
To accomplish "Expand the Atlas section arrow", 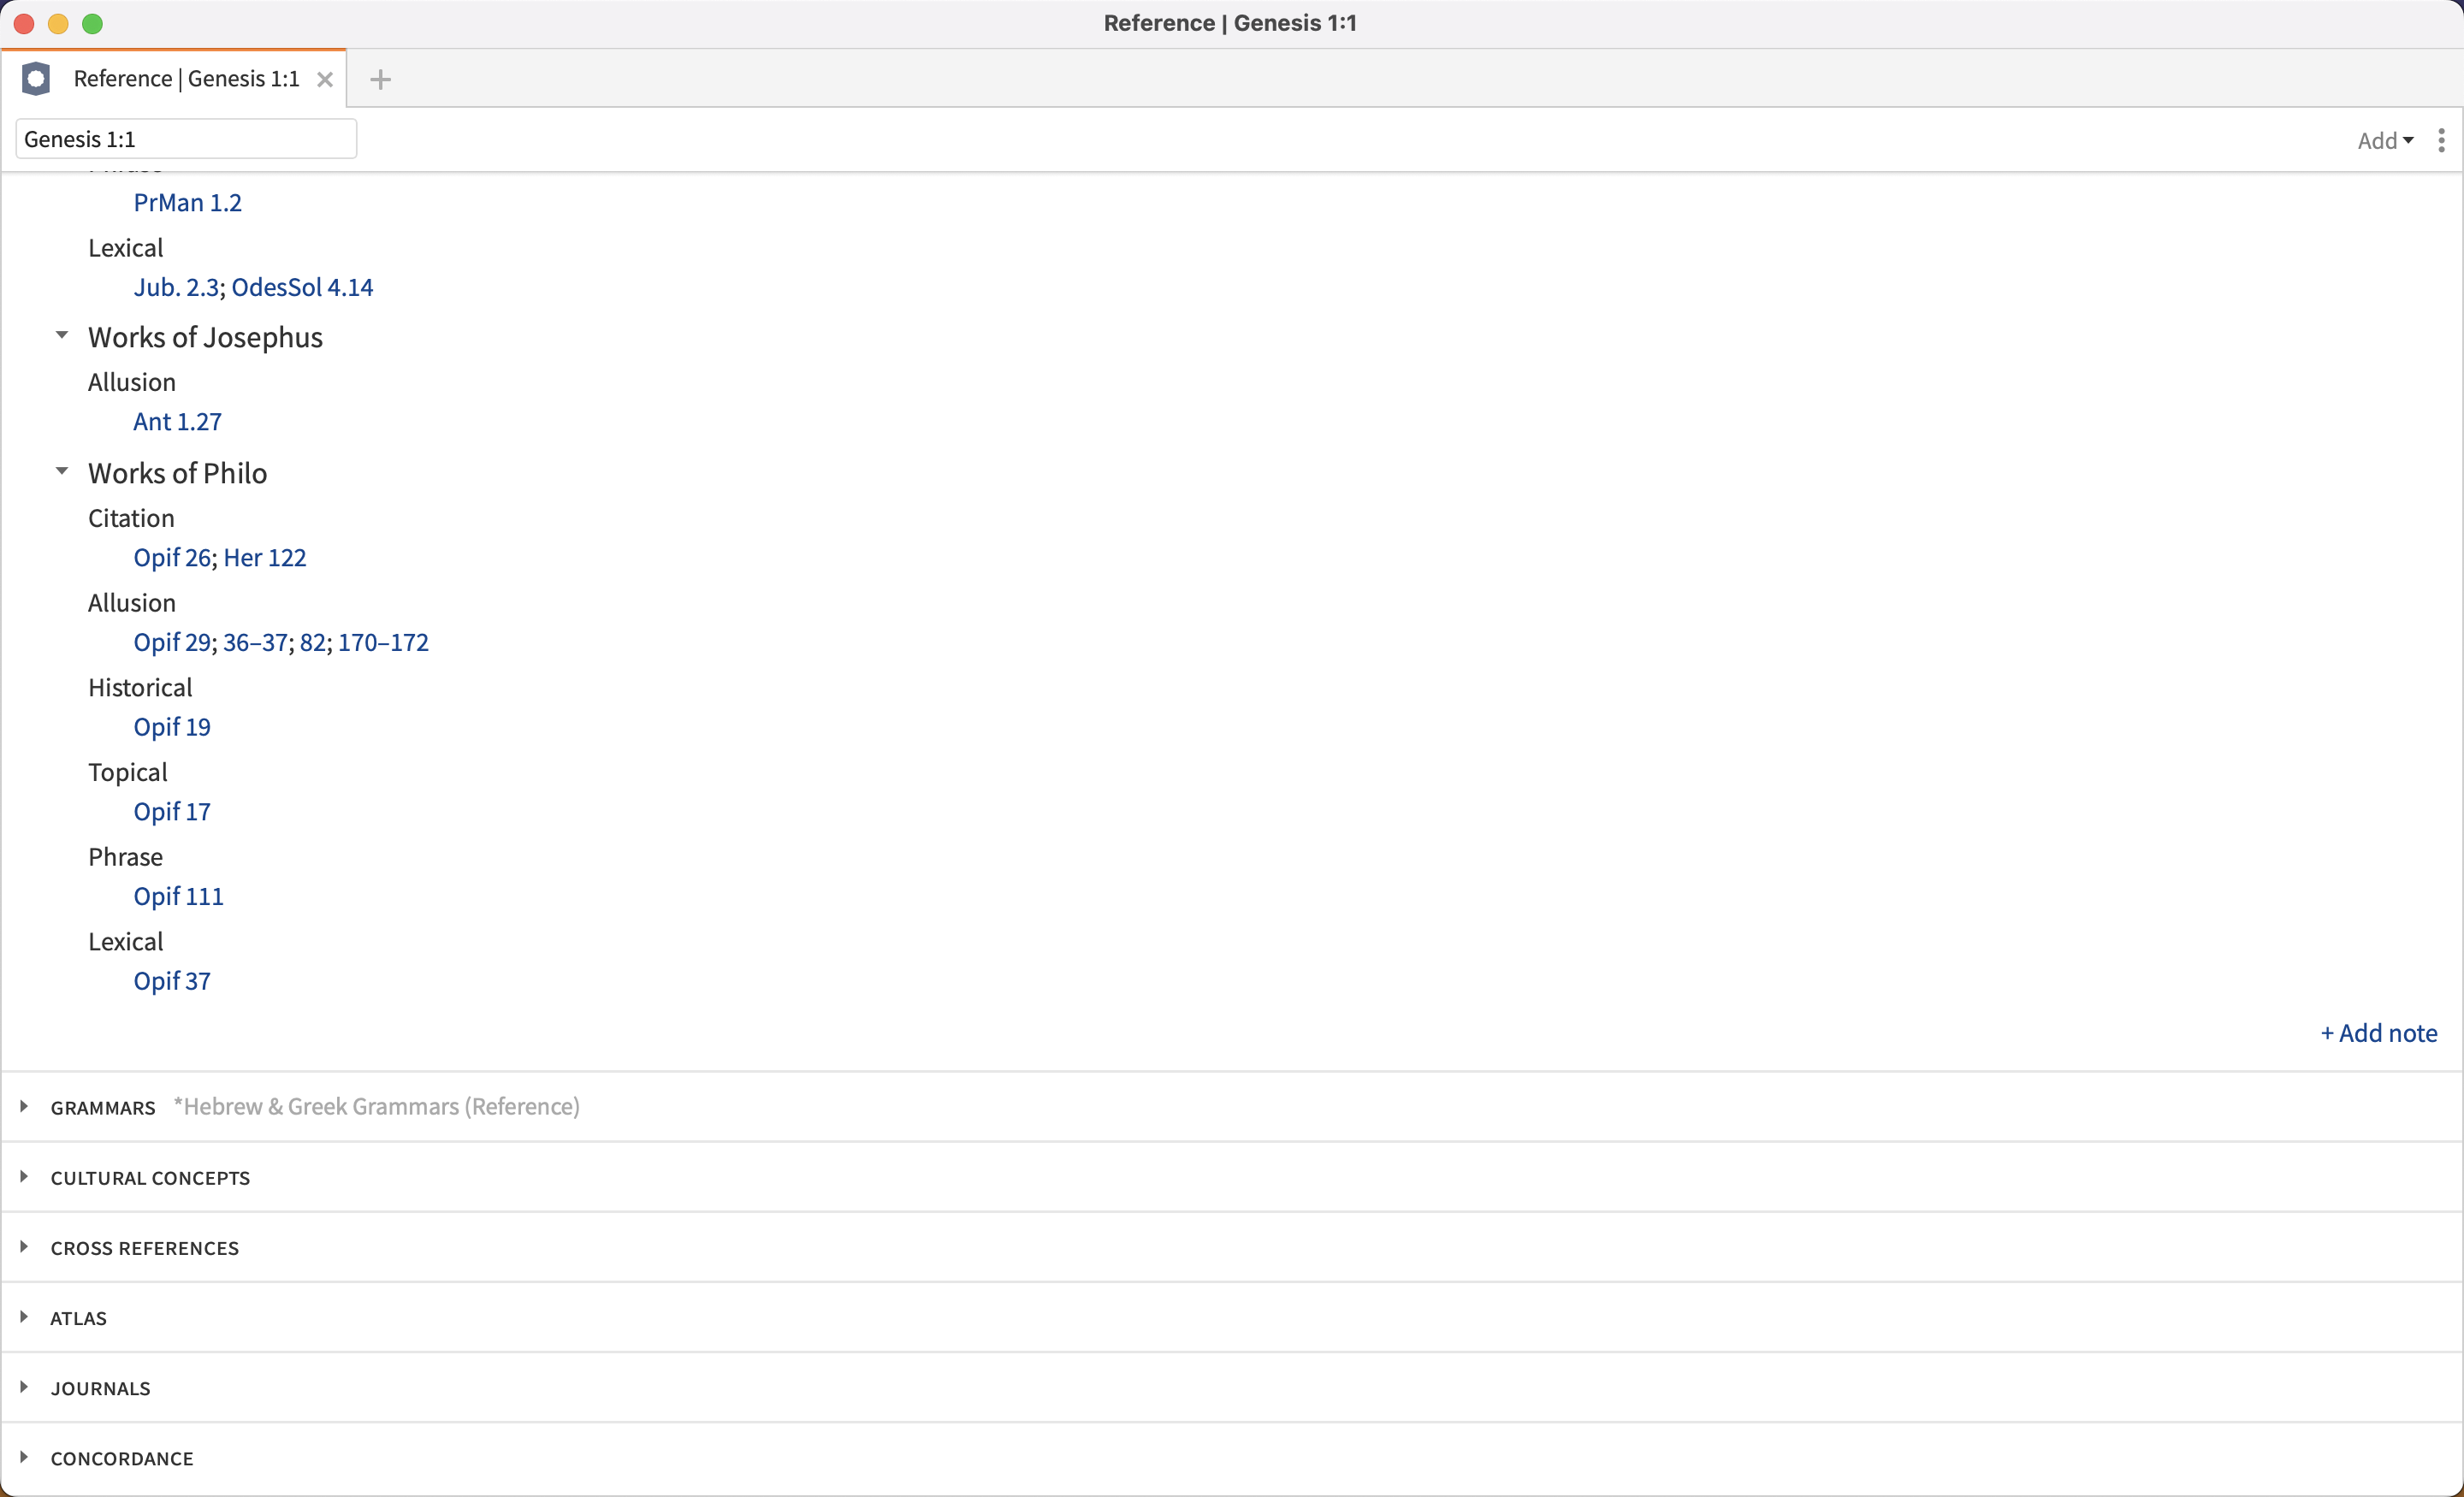I will pyautogui.click(x=24, y=1317).
